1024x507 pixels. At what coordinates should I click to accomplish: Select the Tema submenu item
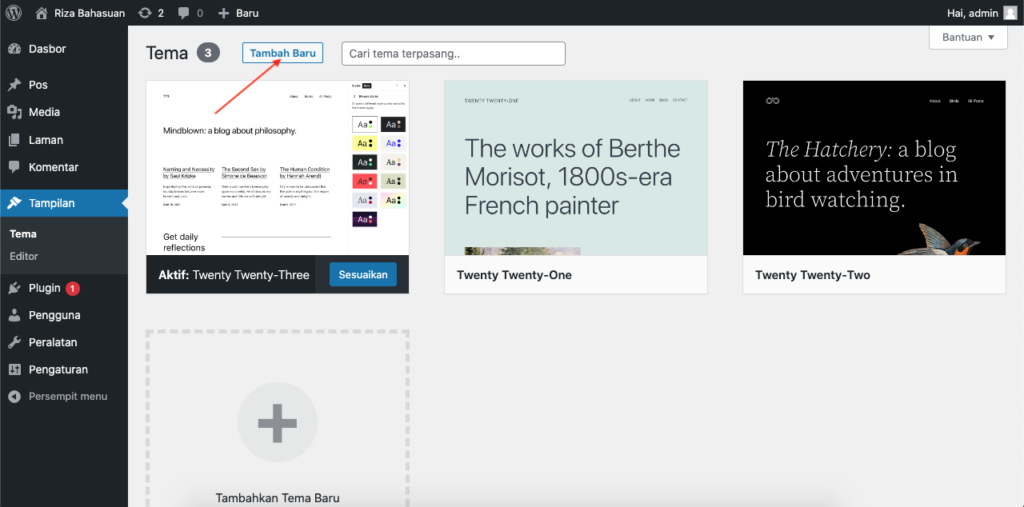[23, 234]
